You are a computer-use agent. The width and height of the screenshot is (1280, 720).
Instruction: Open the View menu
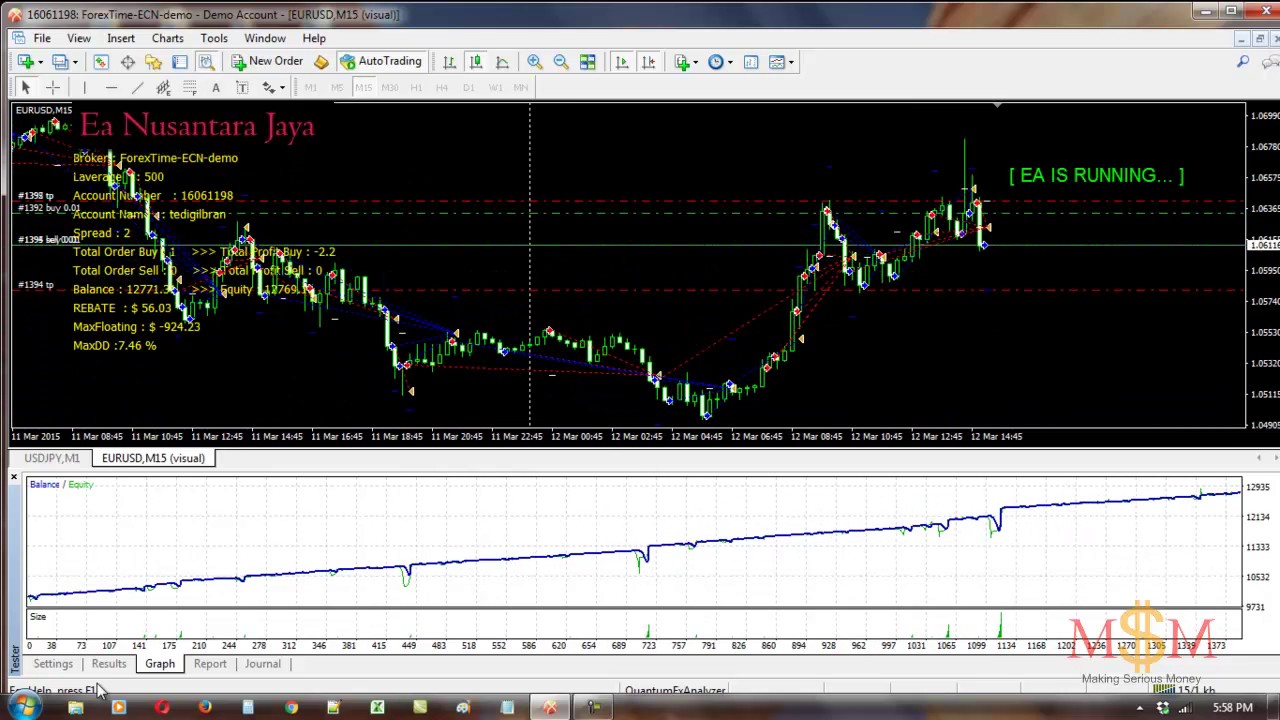tap(78, 38)
